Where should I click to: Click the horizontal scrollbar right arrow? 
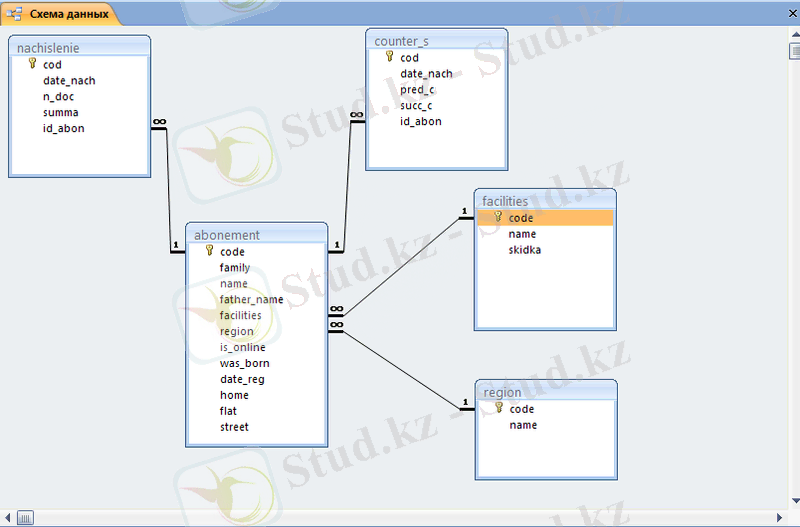(779, 517)
